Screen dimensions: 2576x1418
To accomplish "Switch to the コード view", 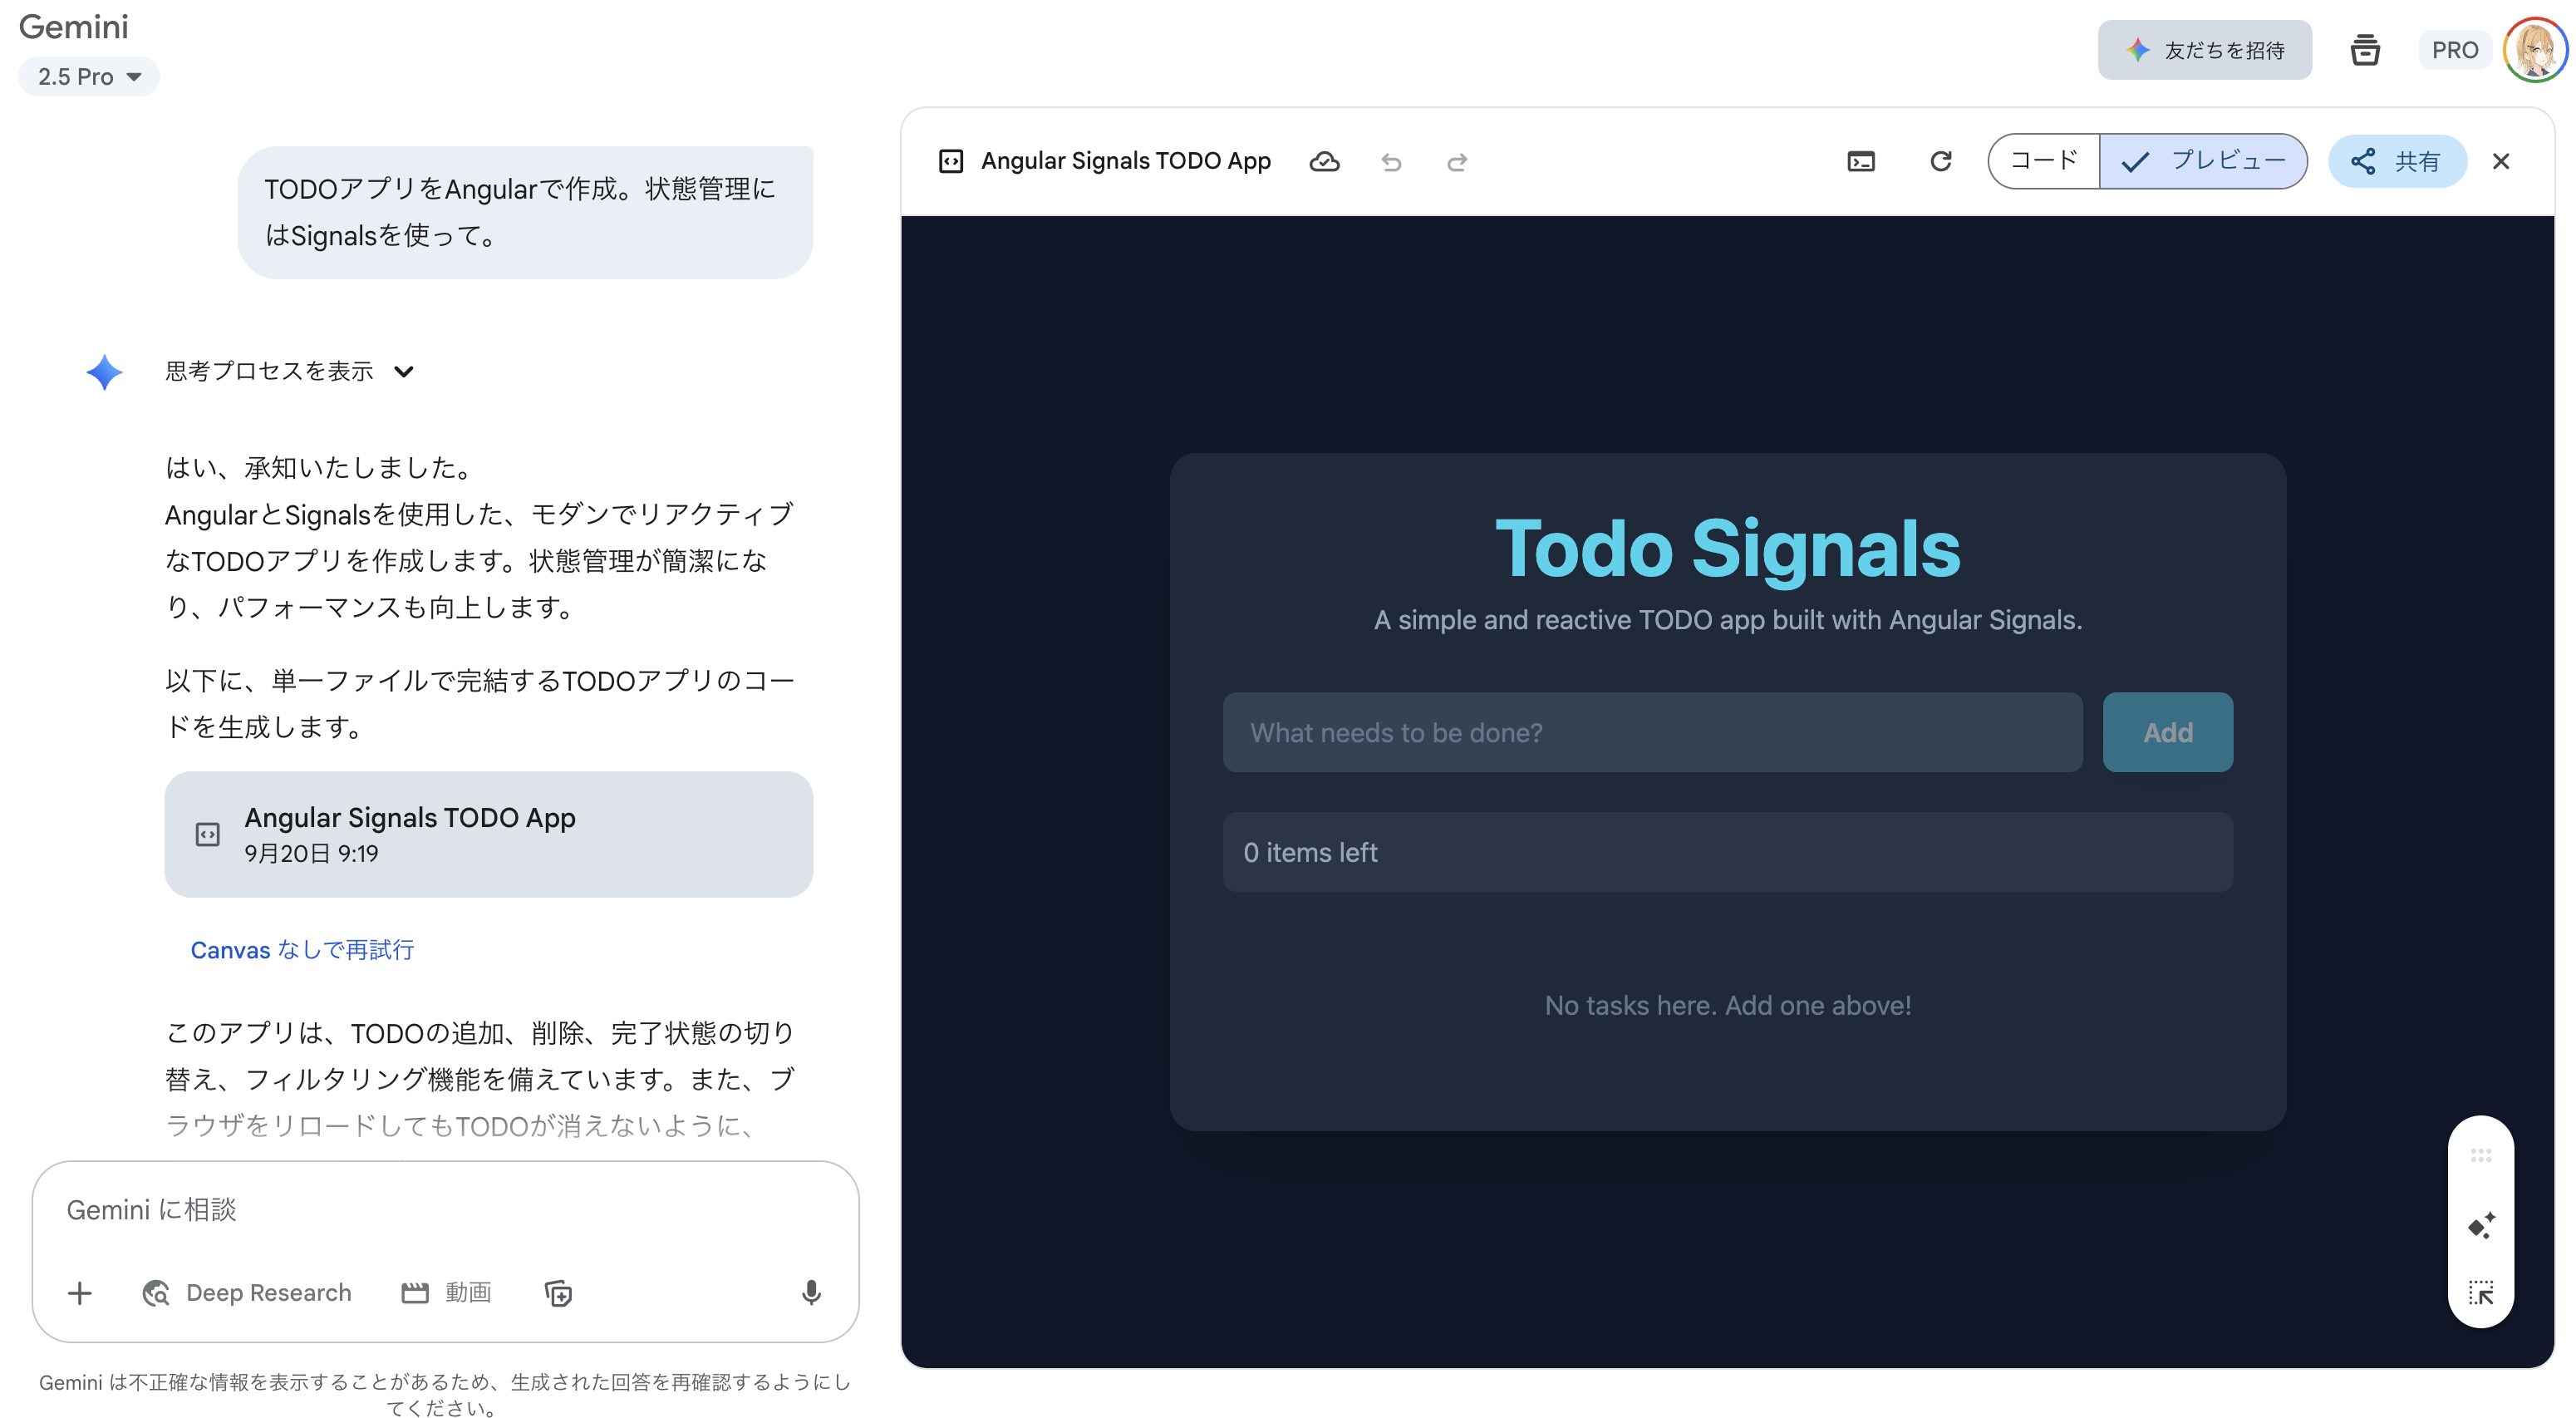I will pyautogui.click(x=2043, y=161).
